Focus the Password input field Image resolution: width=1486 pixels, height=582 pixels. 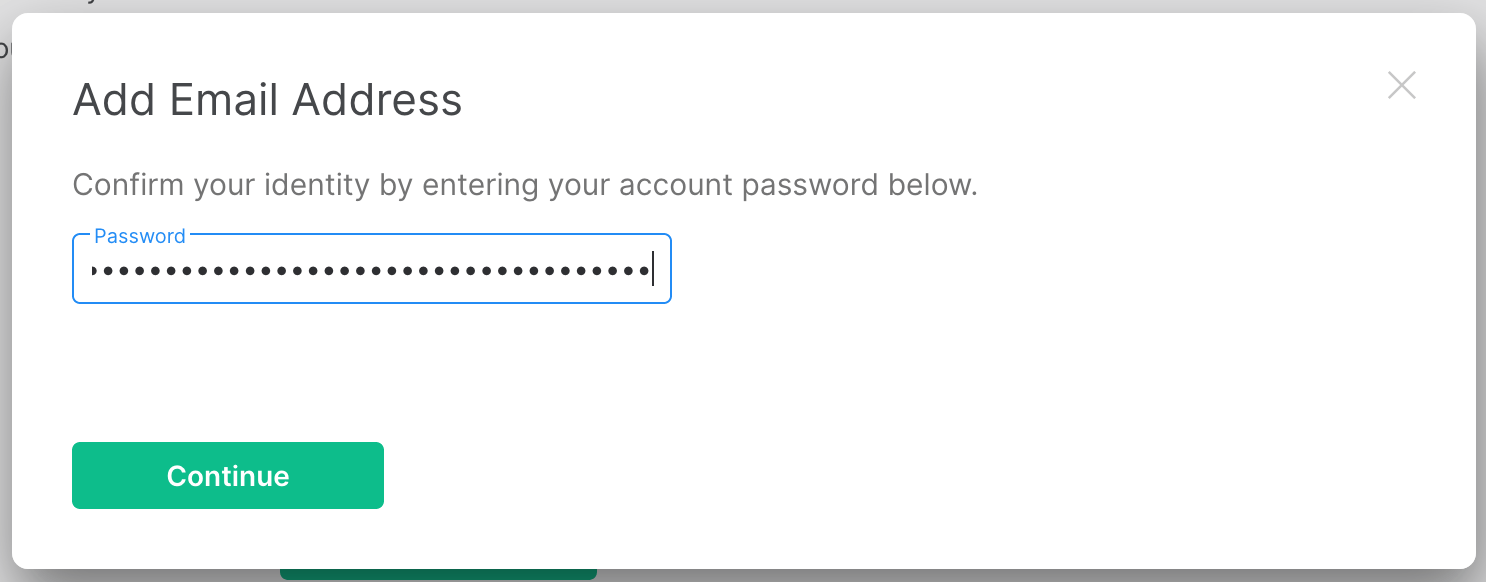(372, 269)
